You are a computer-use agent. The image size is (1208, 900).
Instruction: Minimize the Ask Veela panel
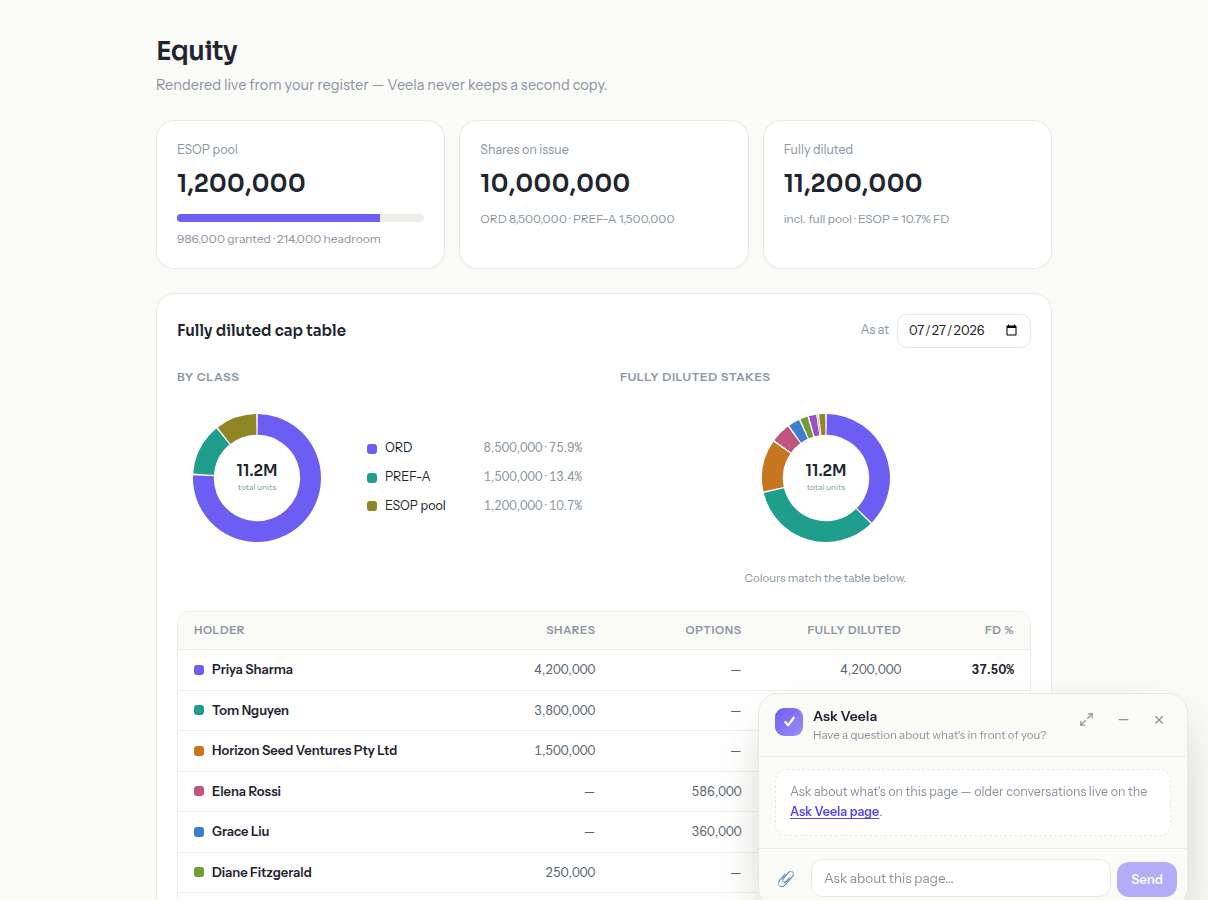pos(1123,720)
